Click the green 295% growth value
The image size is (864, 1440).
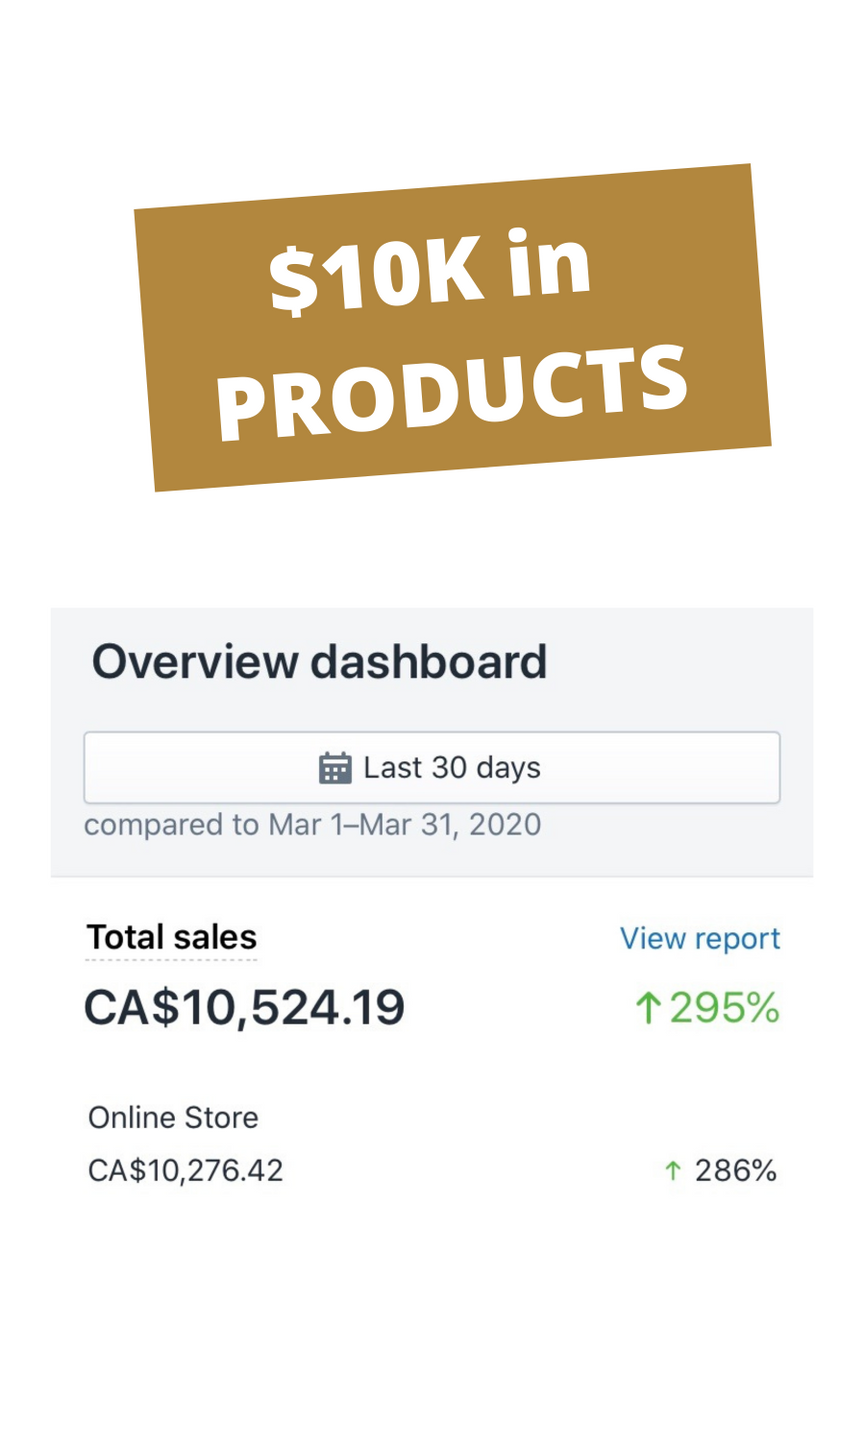[724, 1008]
